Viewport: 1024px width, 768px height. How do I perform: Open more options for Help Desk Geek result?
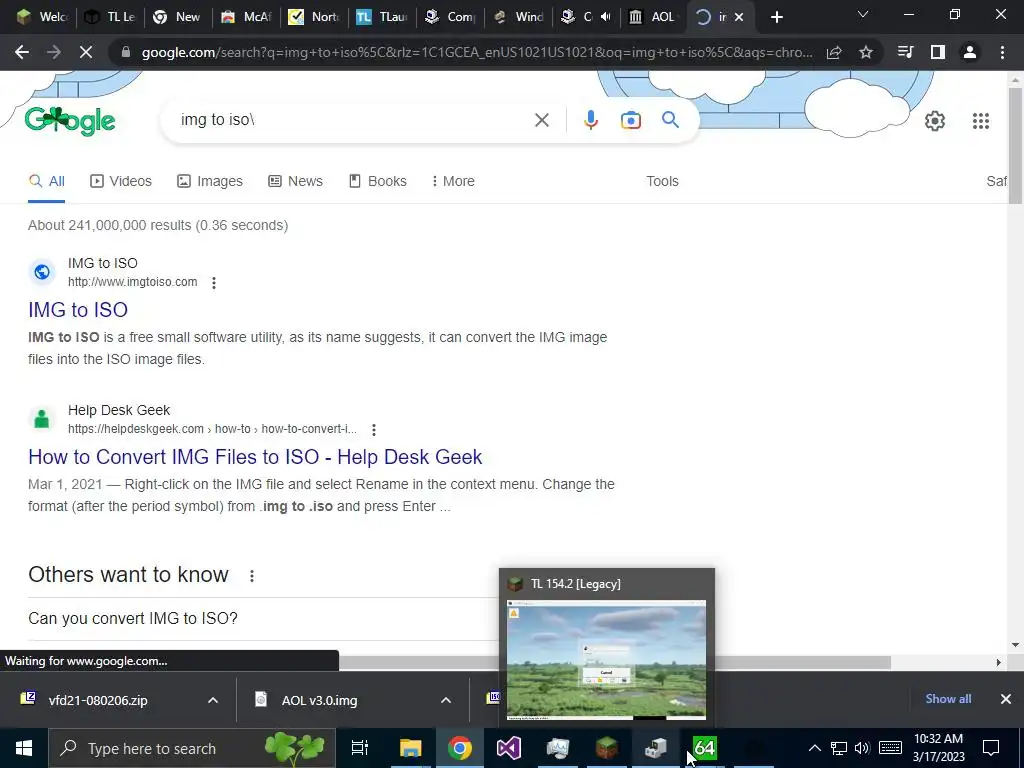[374, 430]
